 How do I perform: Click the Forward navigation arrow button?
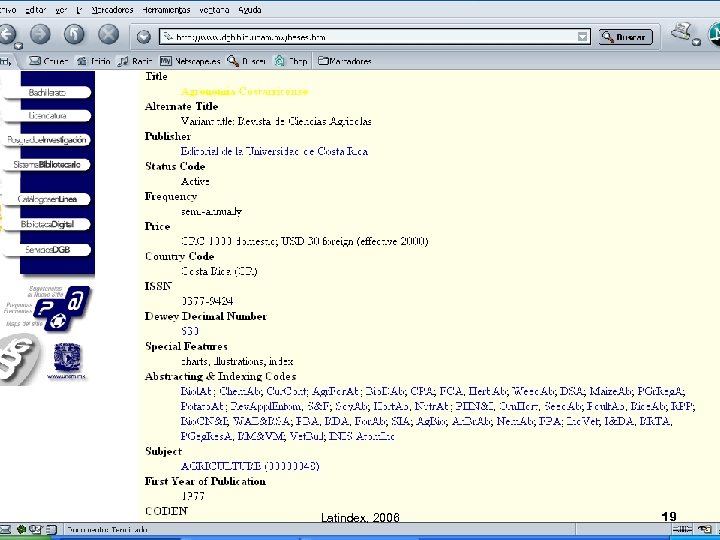(x=40, y=34)
